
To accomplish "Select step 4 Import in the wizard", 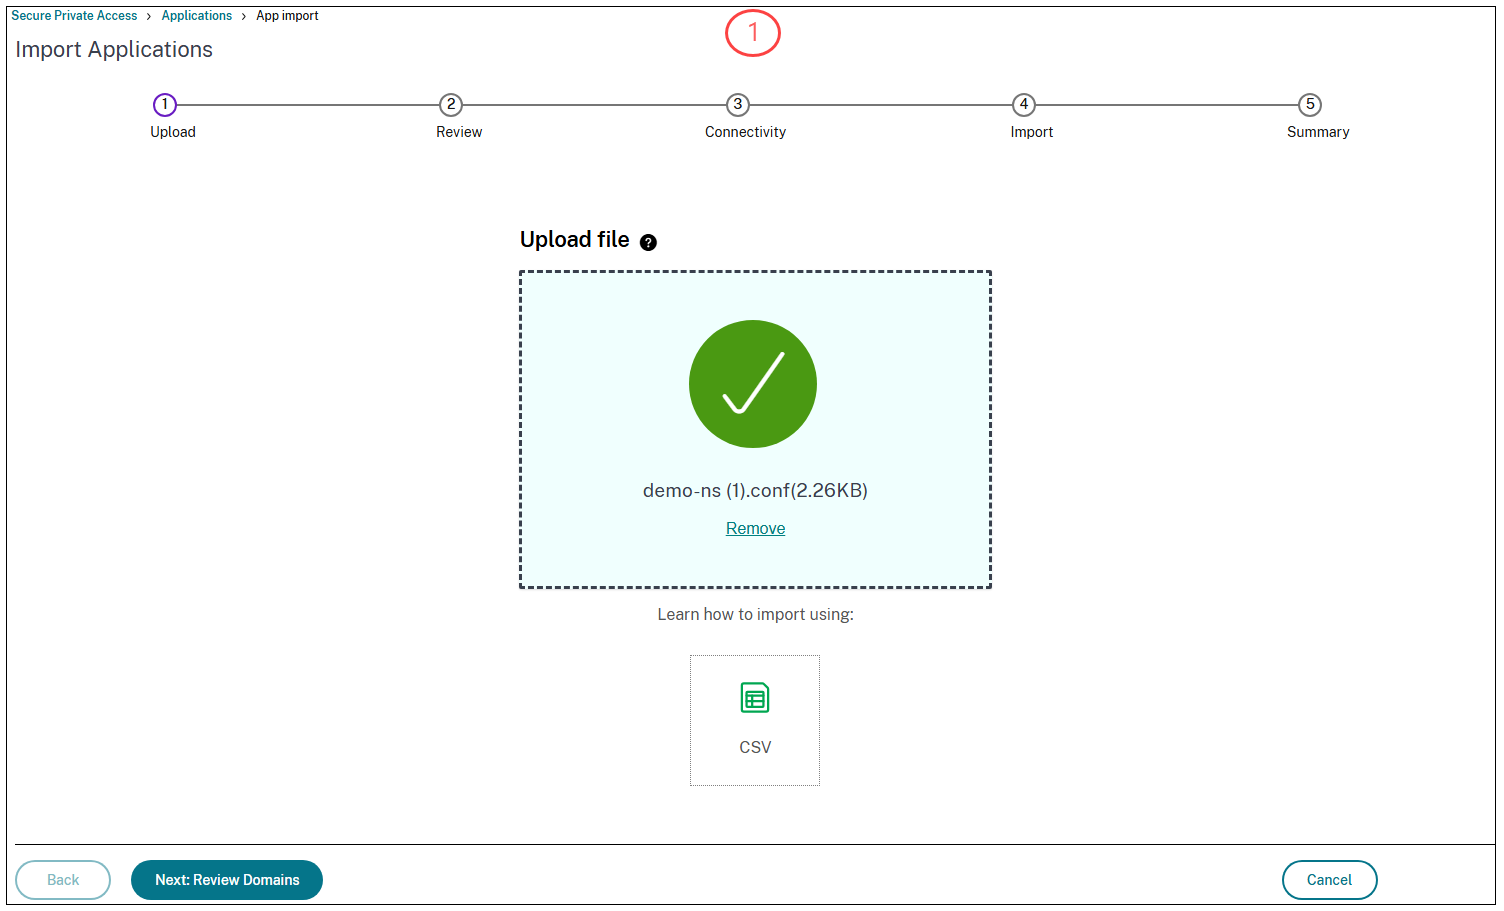I will coord(1024,104).
